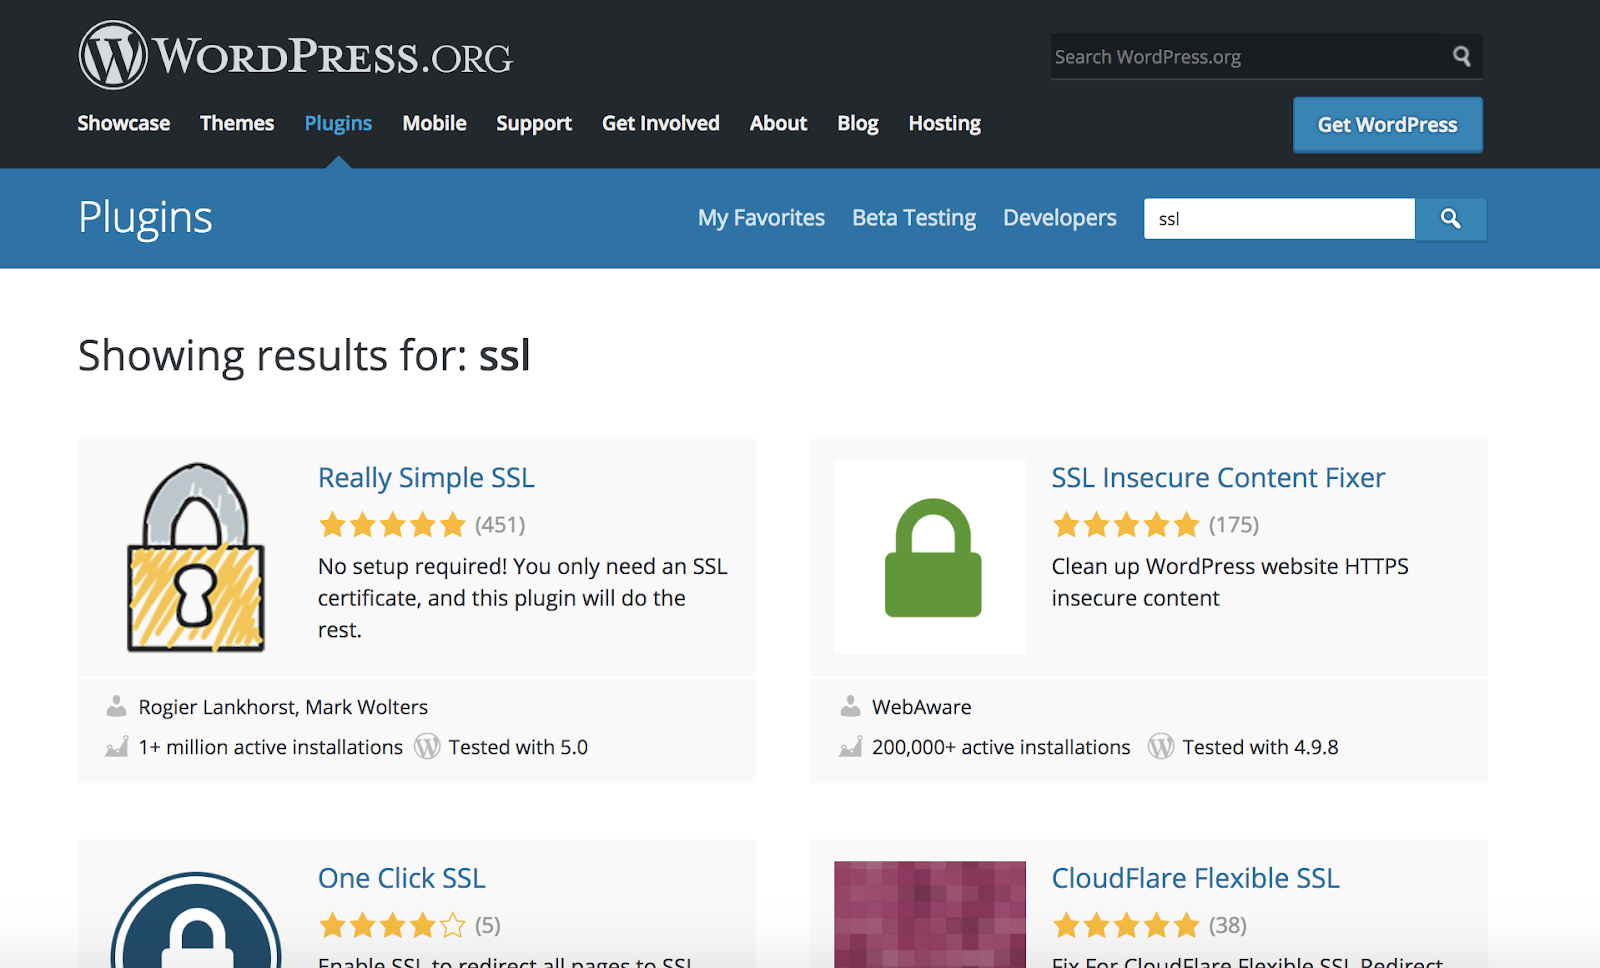Image resolution: width=1600 pixels, height=968 pixels.
Task: Open the Mobile menu item
Action: 434,123
